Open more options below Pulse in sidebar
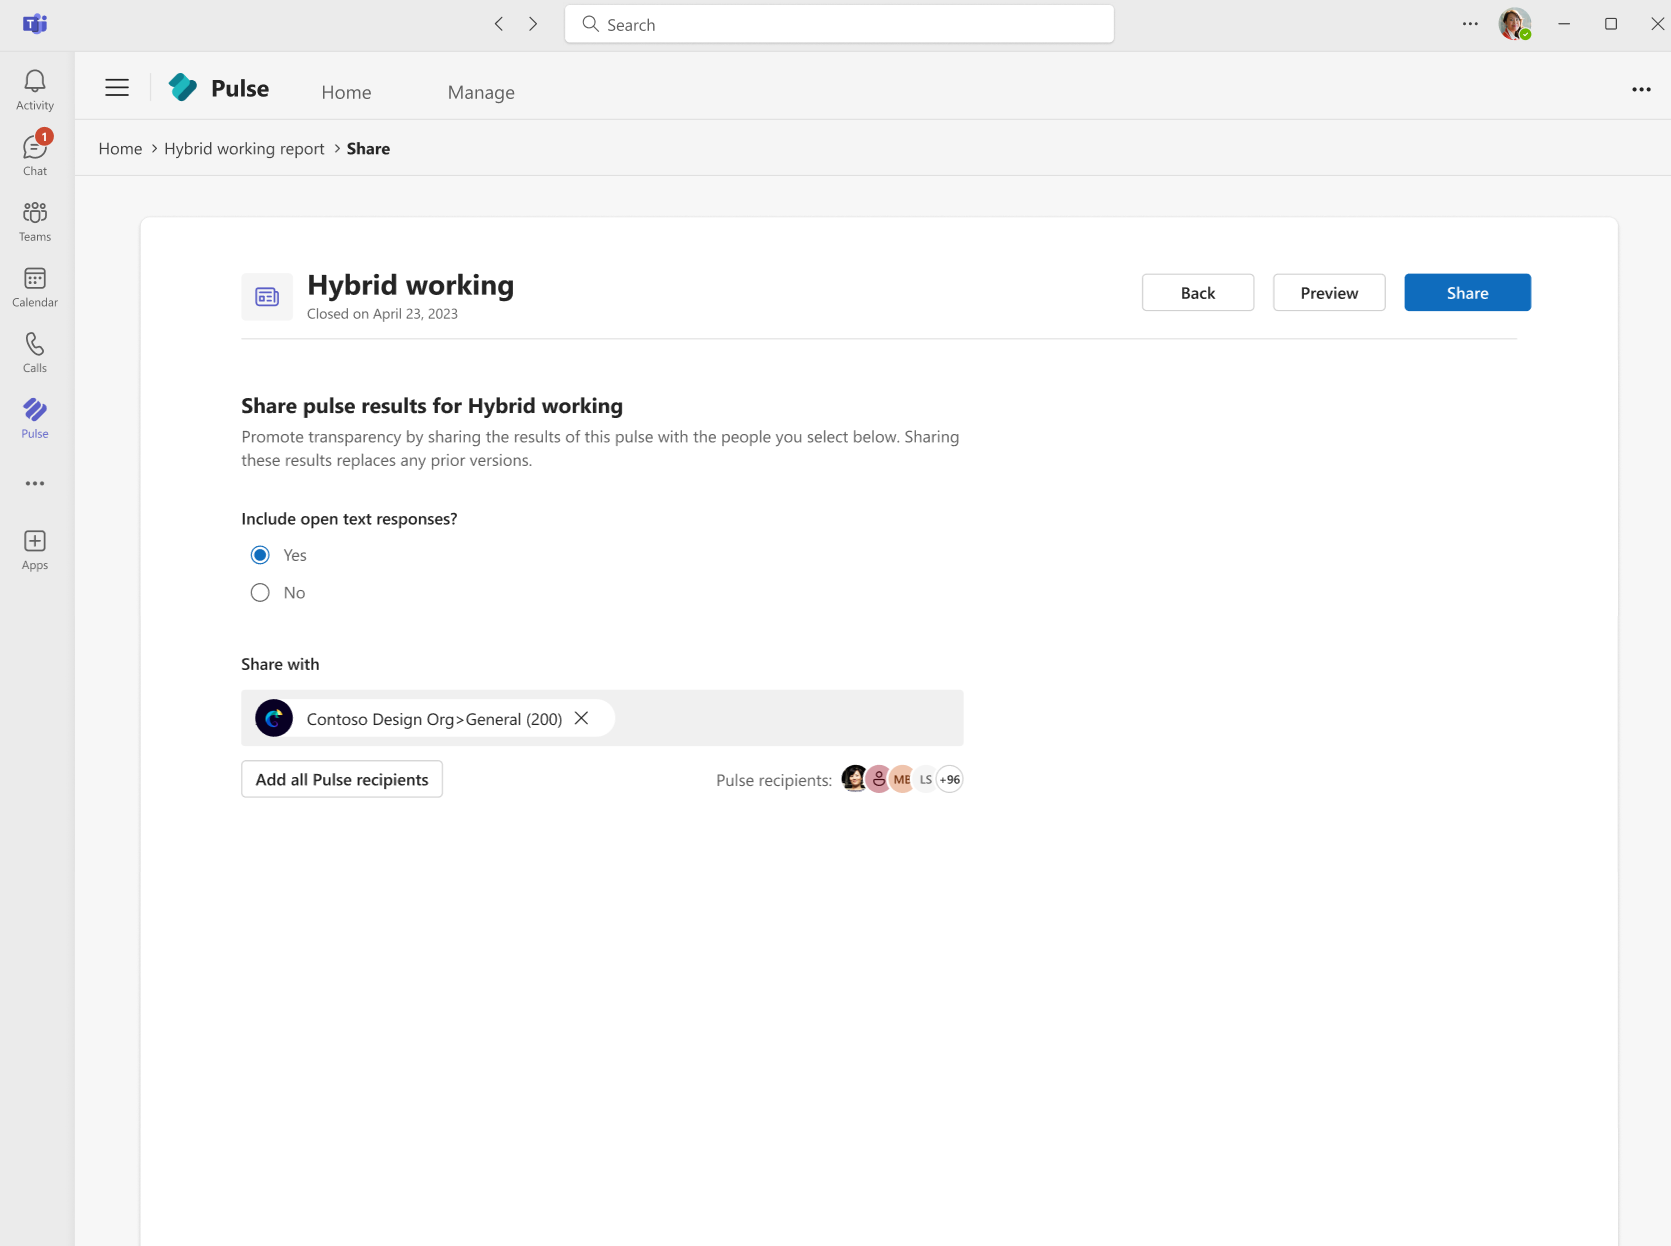This screenshot has height=1246, width=1671. 34,484
